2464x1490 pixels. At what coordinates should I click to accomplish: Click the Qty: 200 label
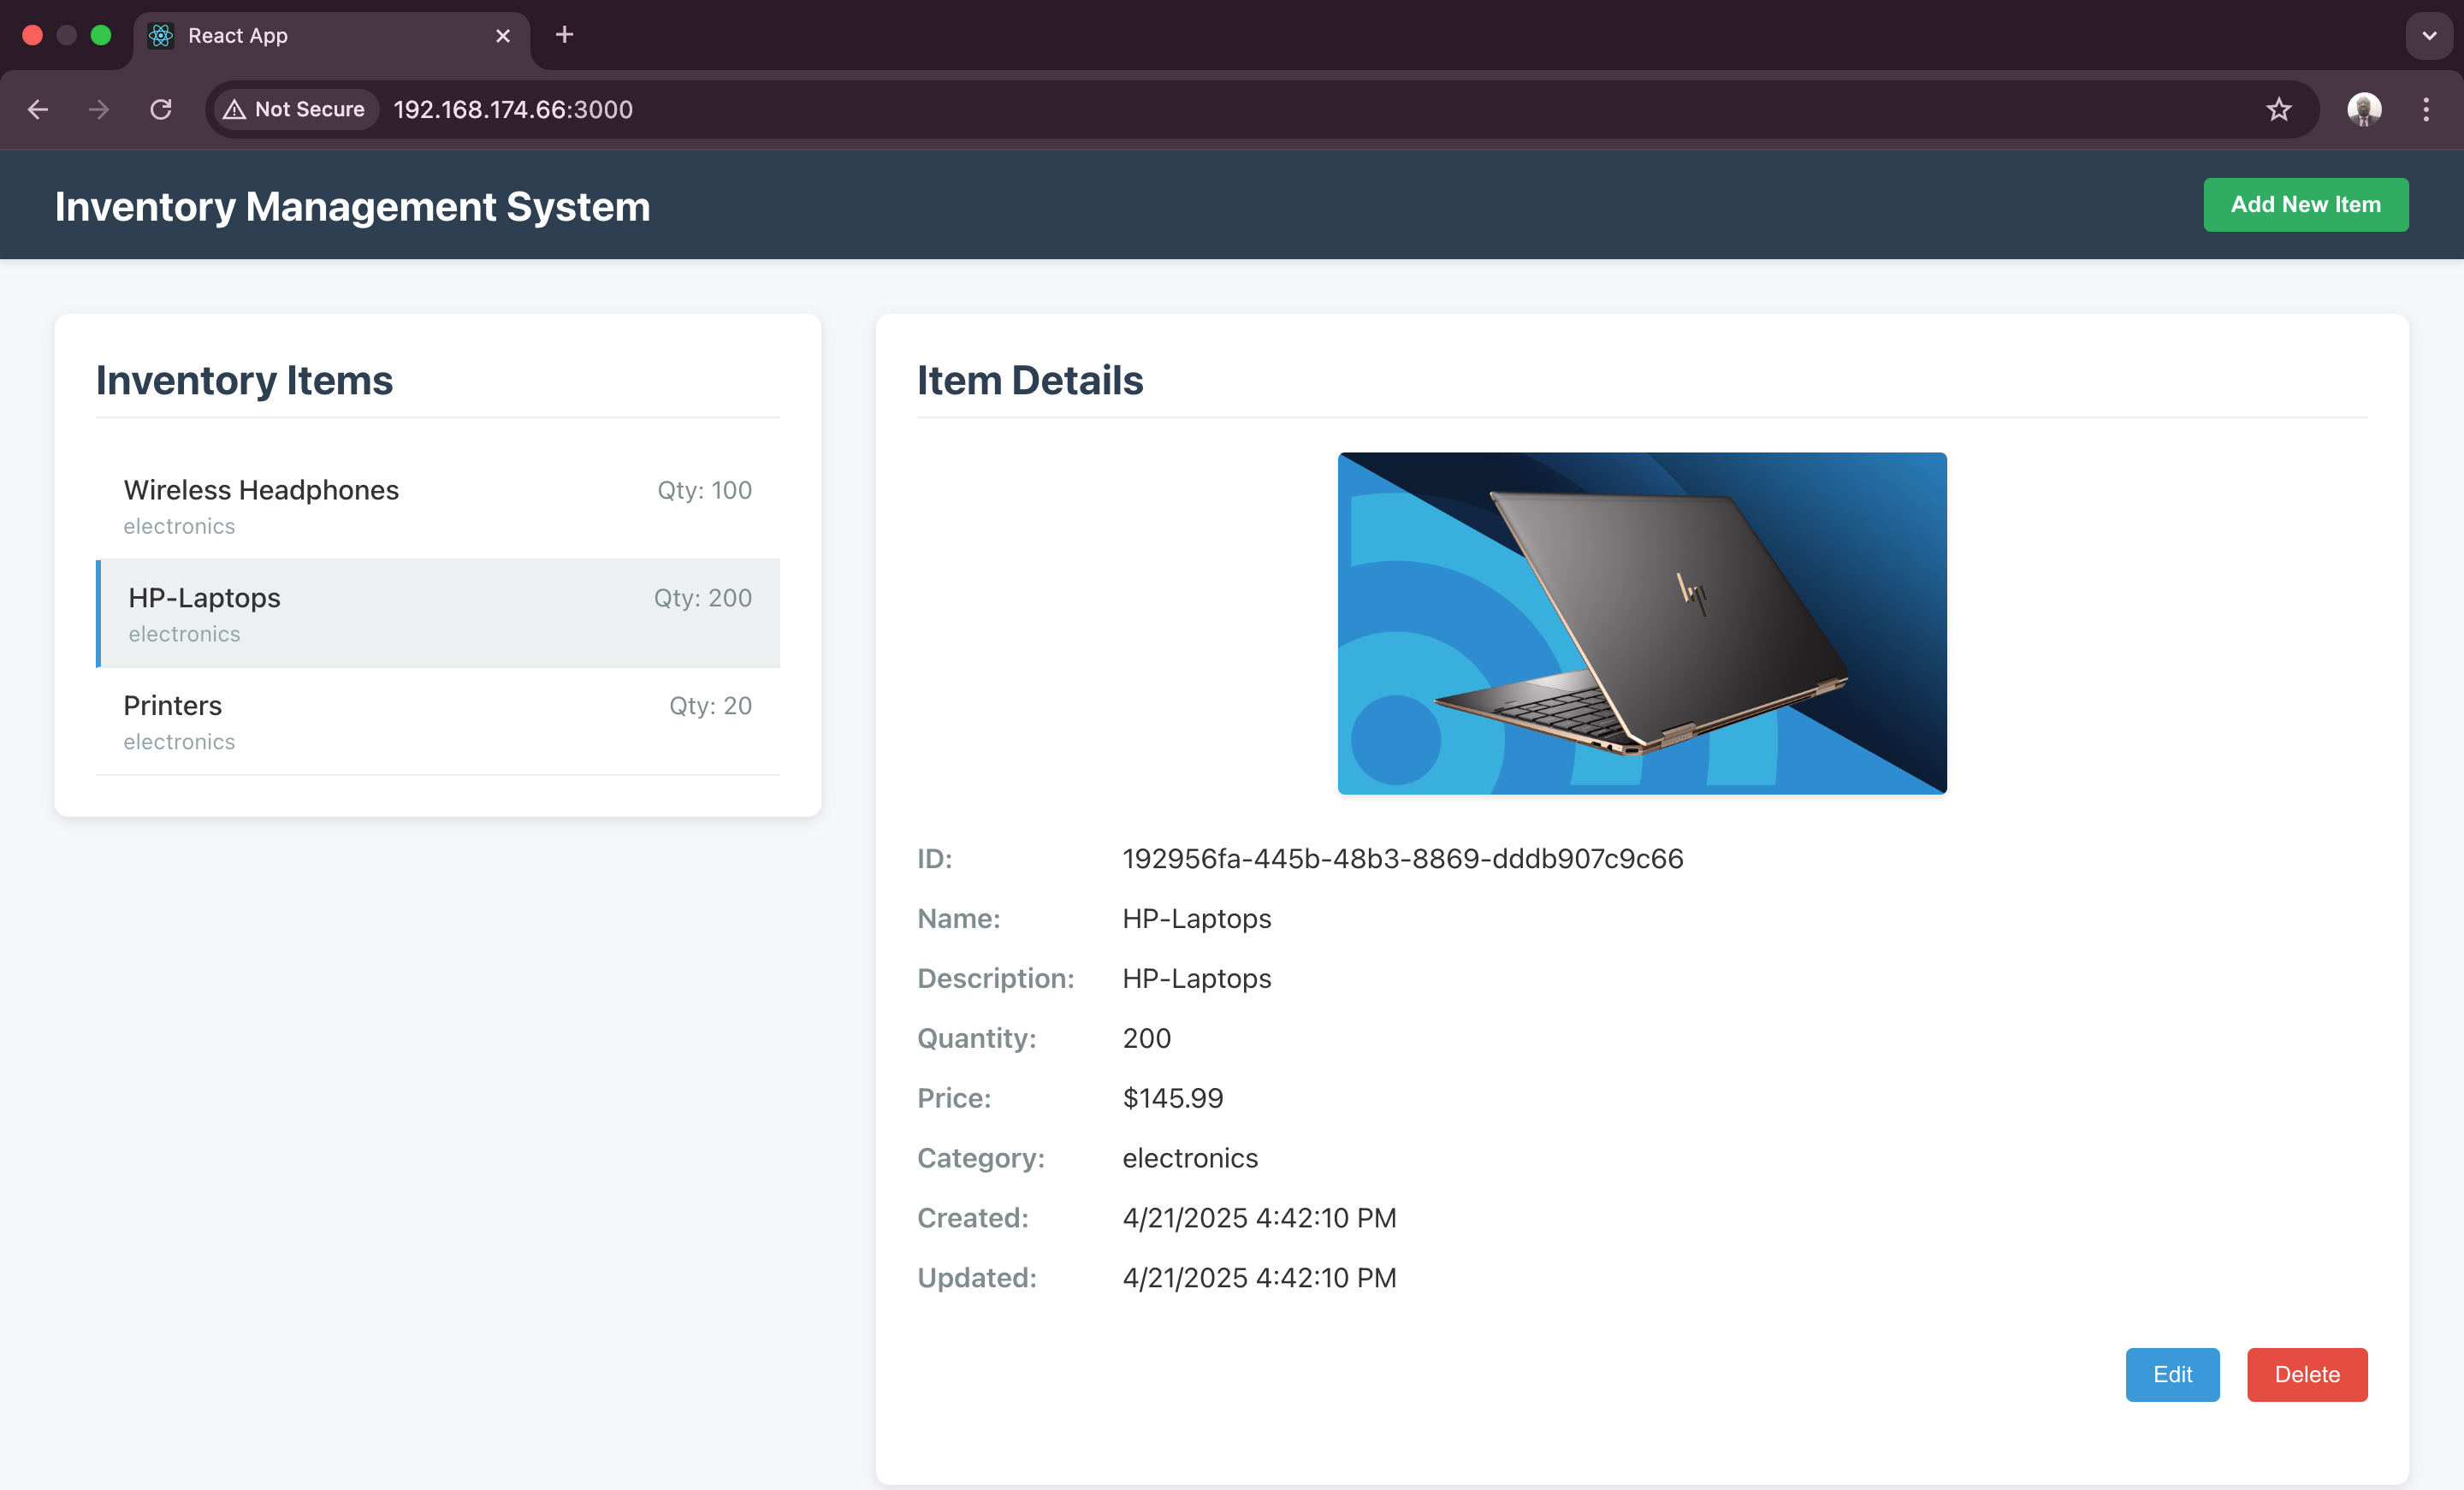(703, 597)
